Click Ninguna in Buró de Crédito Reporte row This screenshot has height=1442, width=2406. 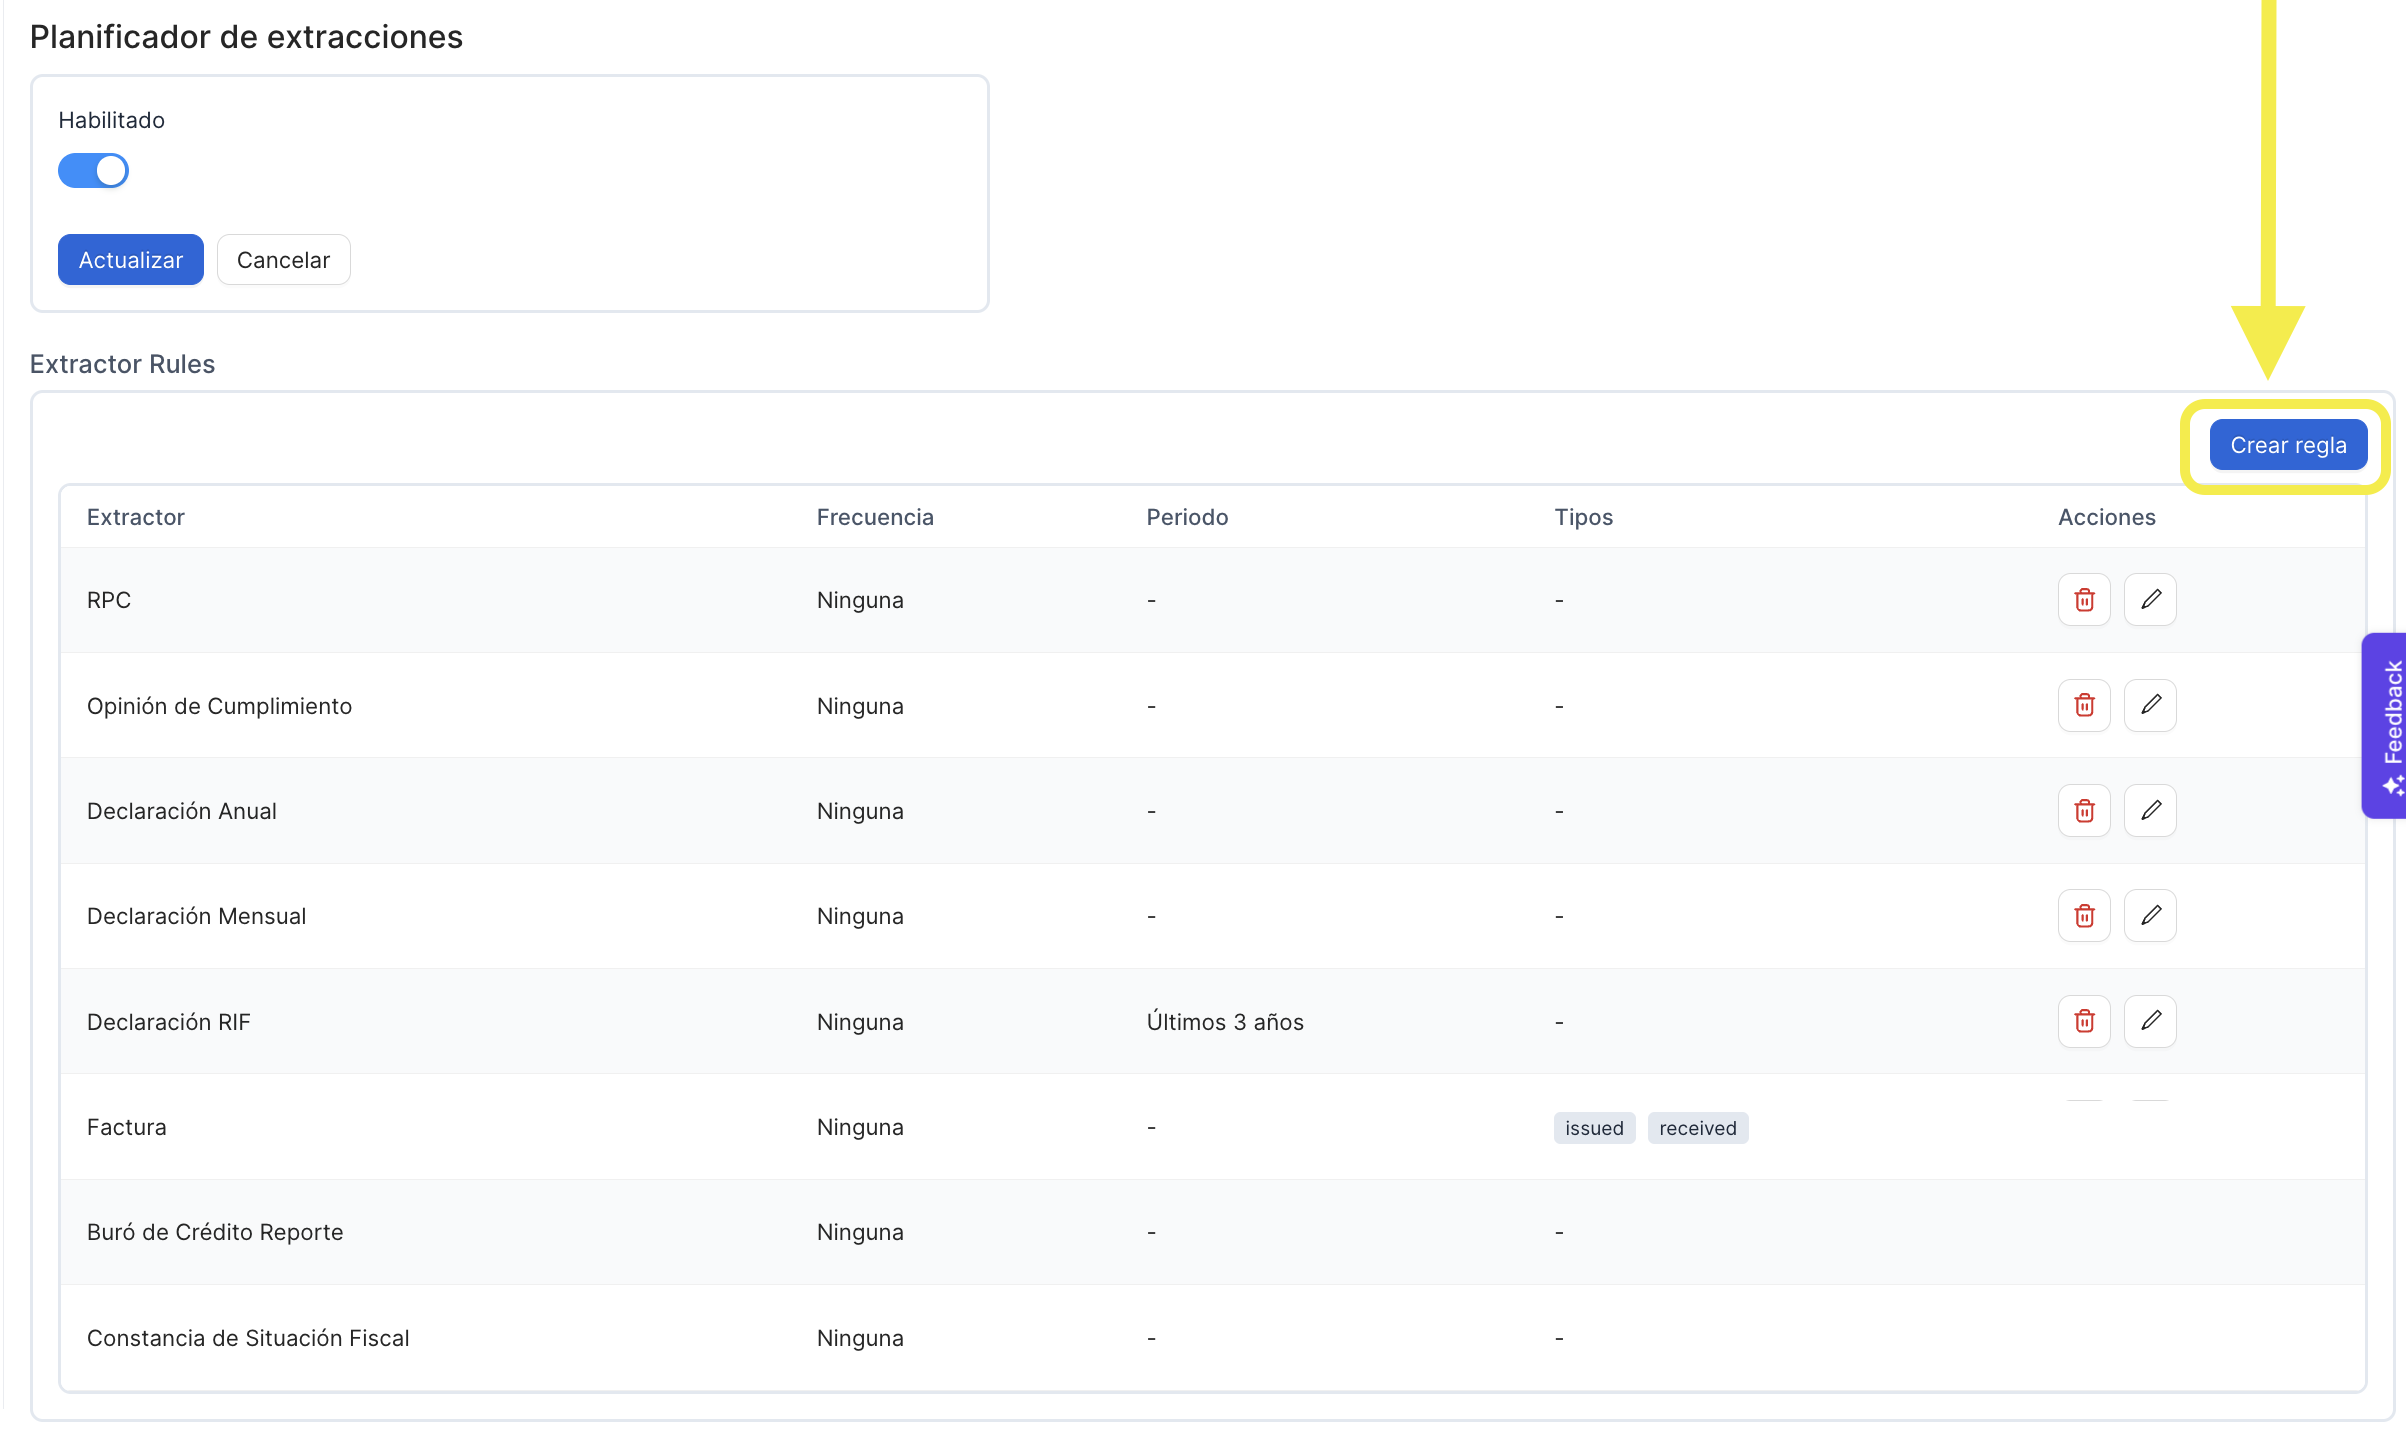pyautogui.click(x=860, y=1232)
